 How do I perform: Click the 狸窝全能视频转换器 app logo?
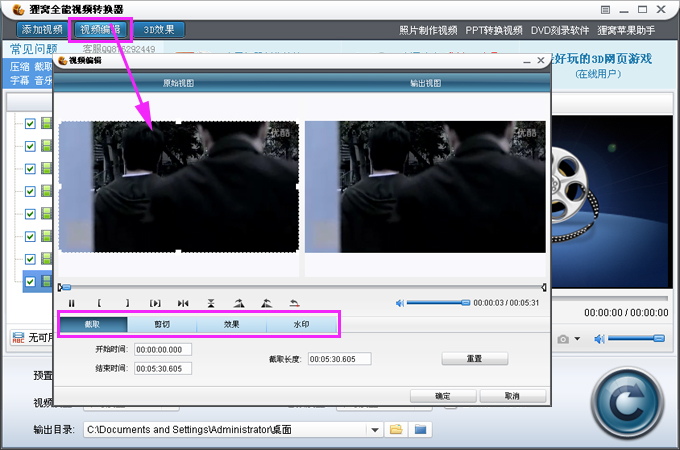[x=18, y=9]
